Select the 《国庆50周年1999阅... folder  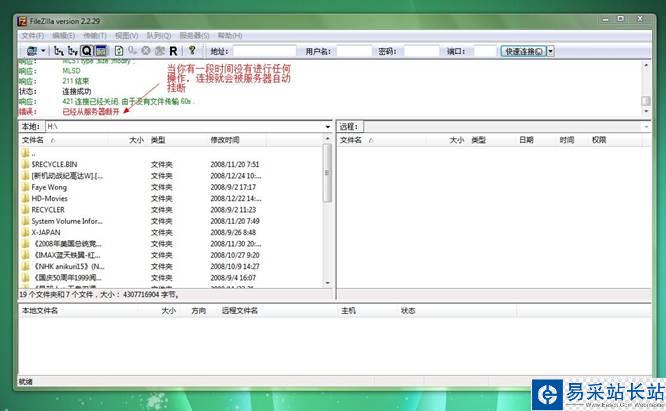(x=67, y=278)
